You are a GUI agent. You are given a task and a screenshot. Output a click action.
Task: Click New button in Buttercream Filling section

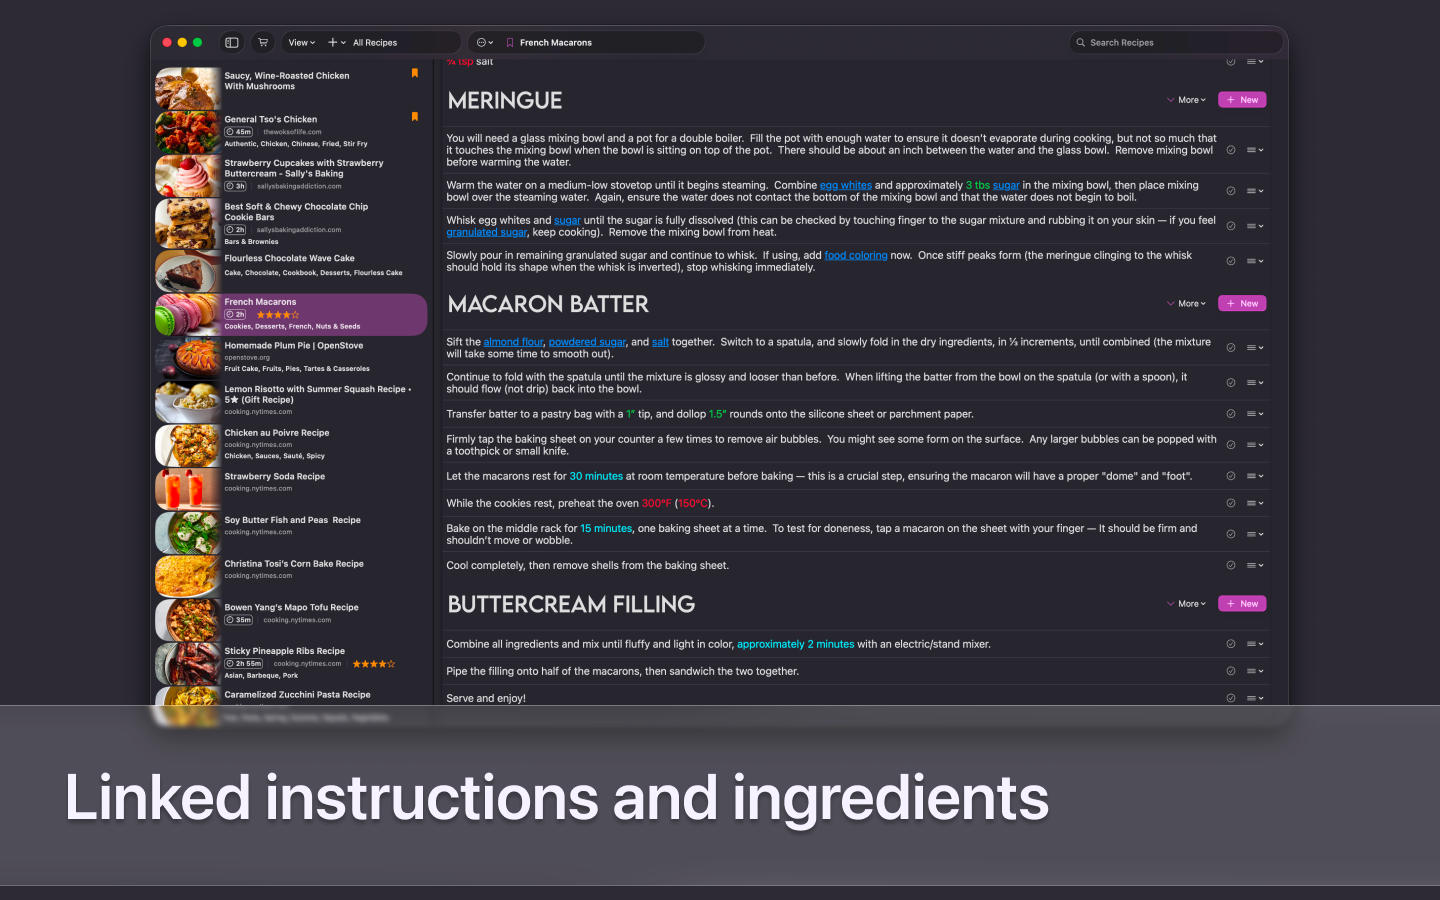click(x=1242, y=604)
